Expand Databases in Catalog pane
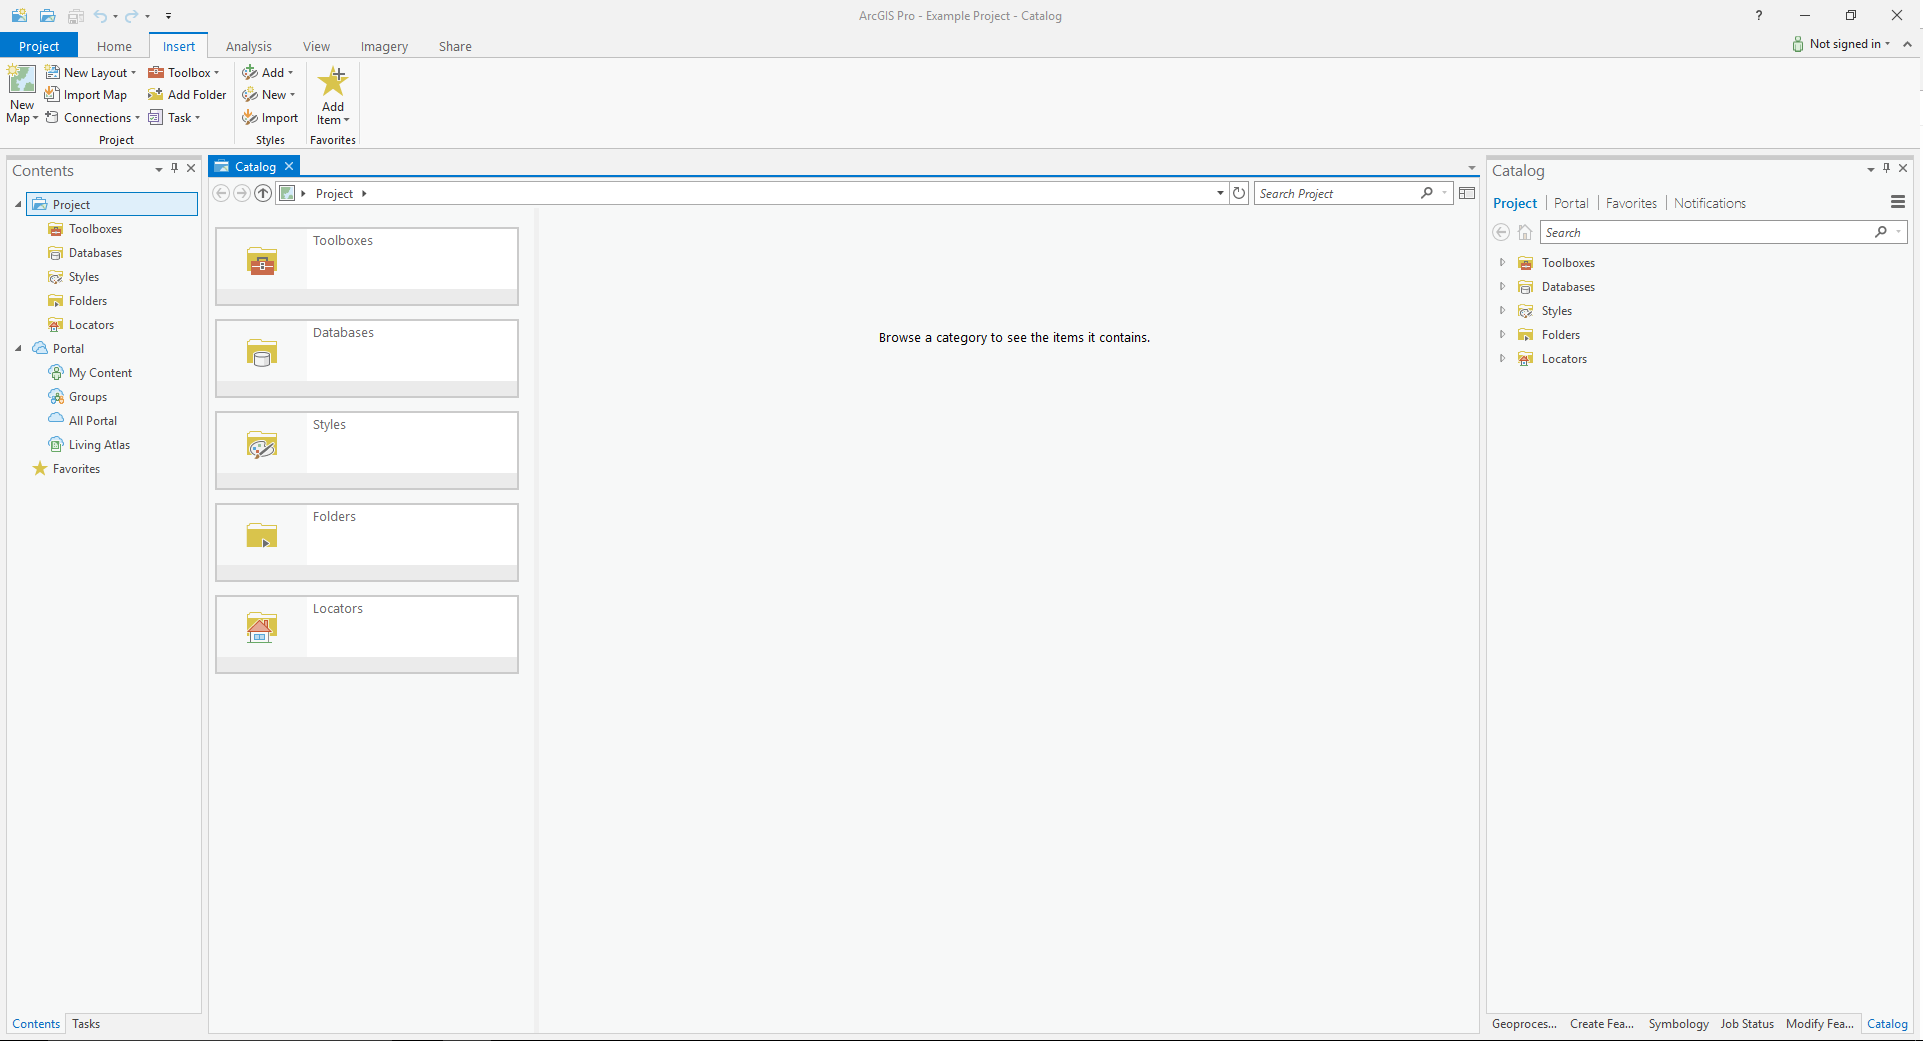The width and height of the screenshot is (1923, 1041). pos(1502,287)
